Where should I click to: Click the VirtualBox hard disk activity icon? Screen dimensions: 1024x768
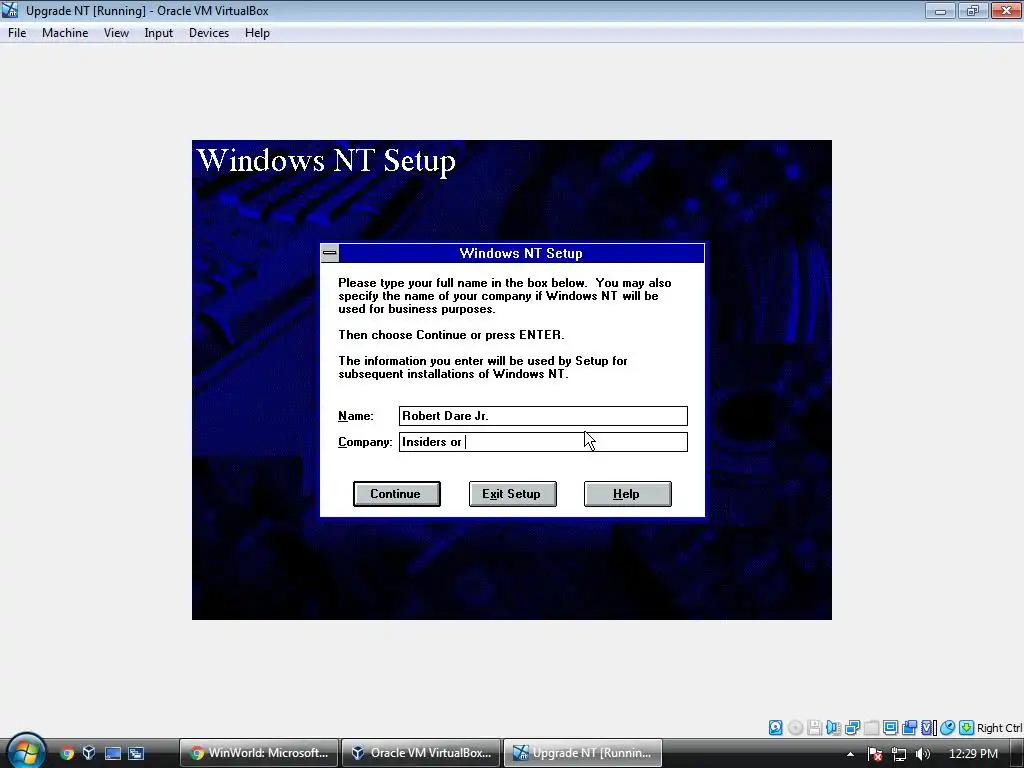coord(775,728)
